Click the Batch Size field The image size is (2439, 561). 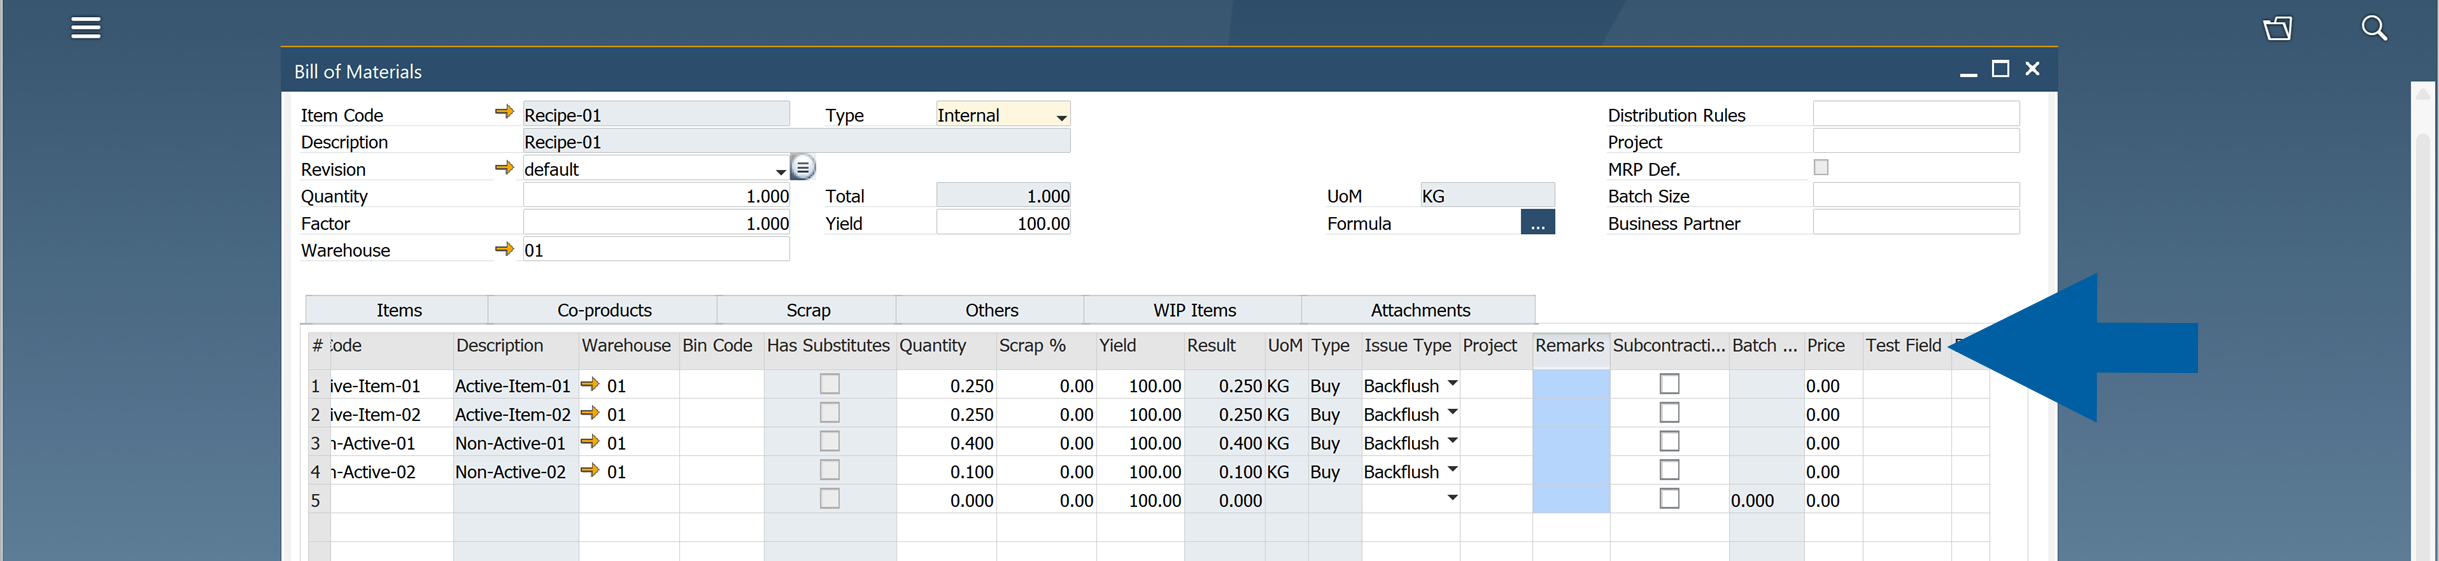click(x=1916, y=195)
